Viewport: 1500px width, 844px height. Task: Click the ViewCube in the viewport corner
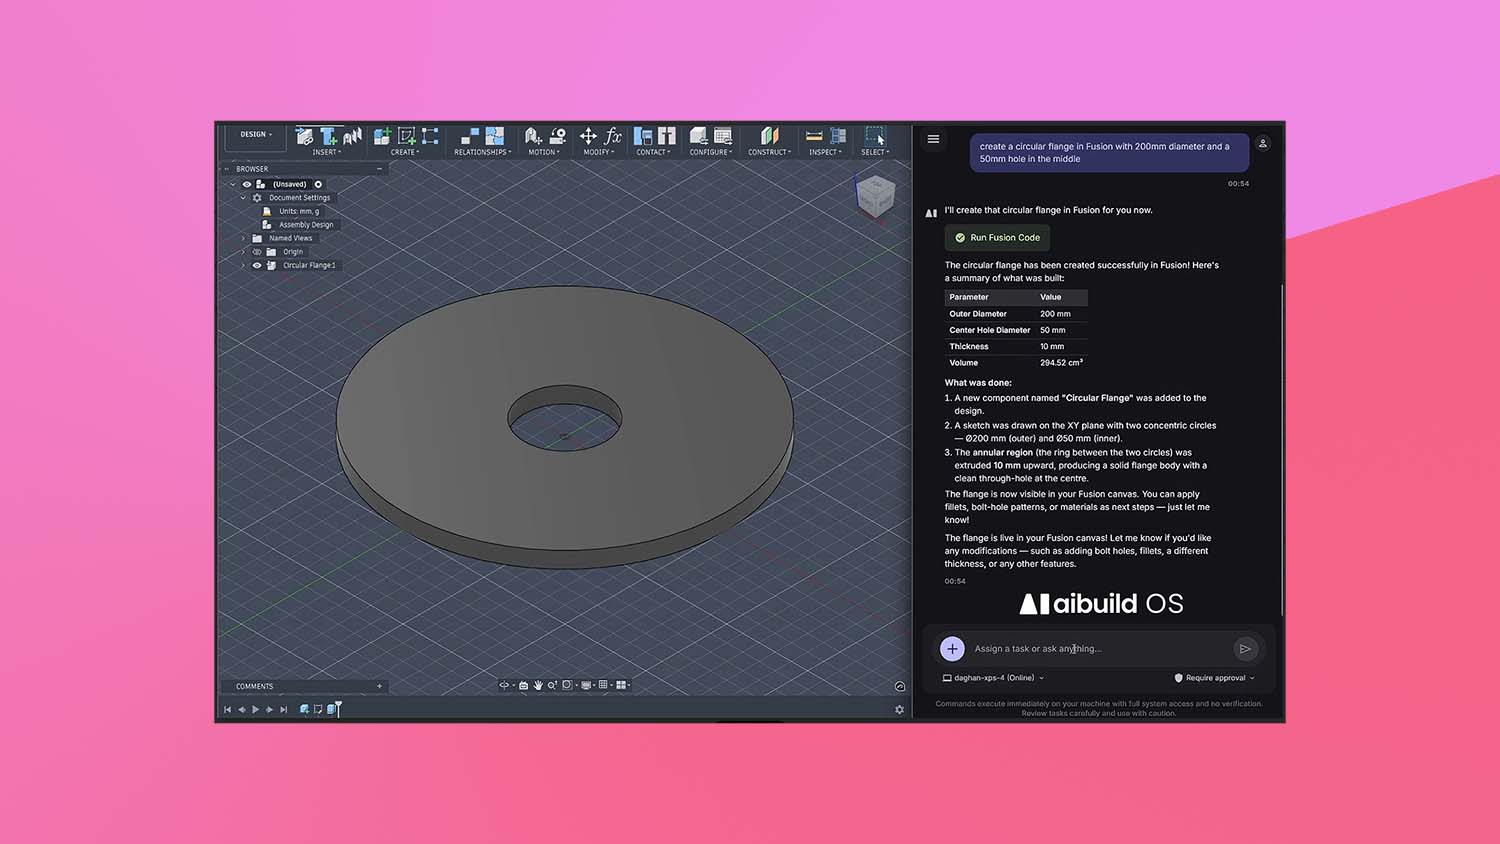[876, 196]
